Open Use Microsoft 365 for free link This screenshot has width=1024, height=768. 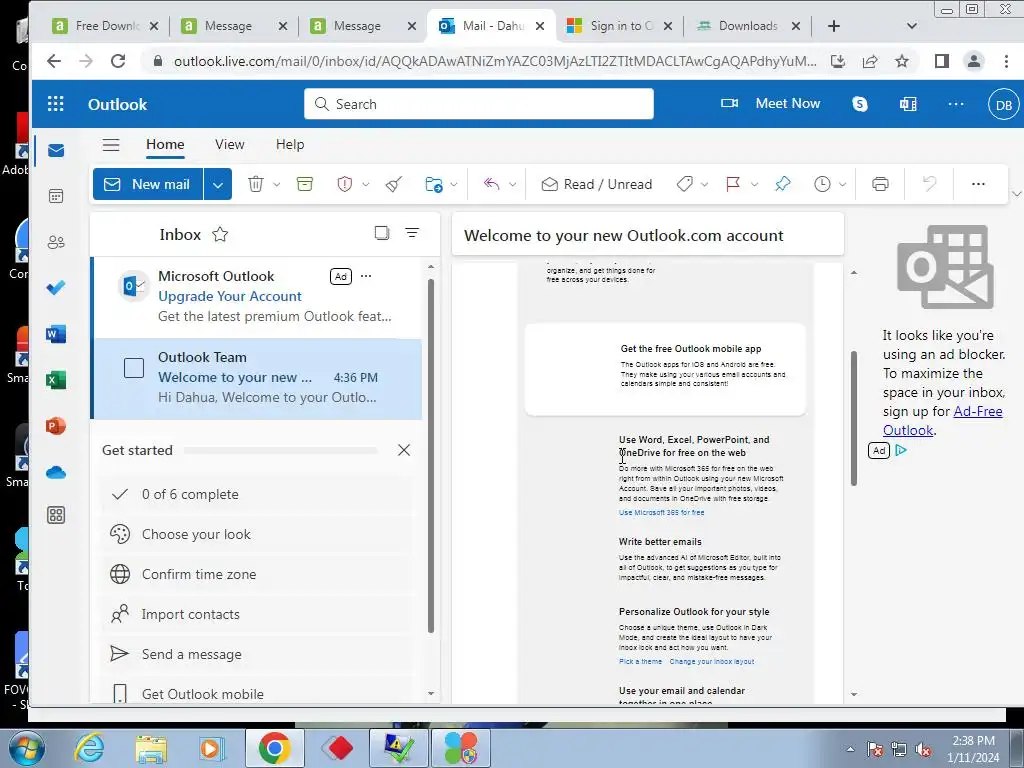click(662, 513)
